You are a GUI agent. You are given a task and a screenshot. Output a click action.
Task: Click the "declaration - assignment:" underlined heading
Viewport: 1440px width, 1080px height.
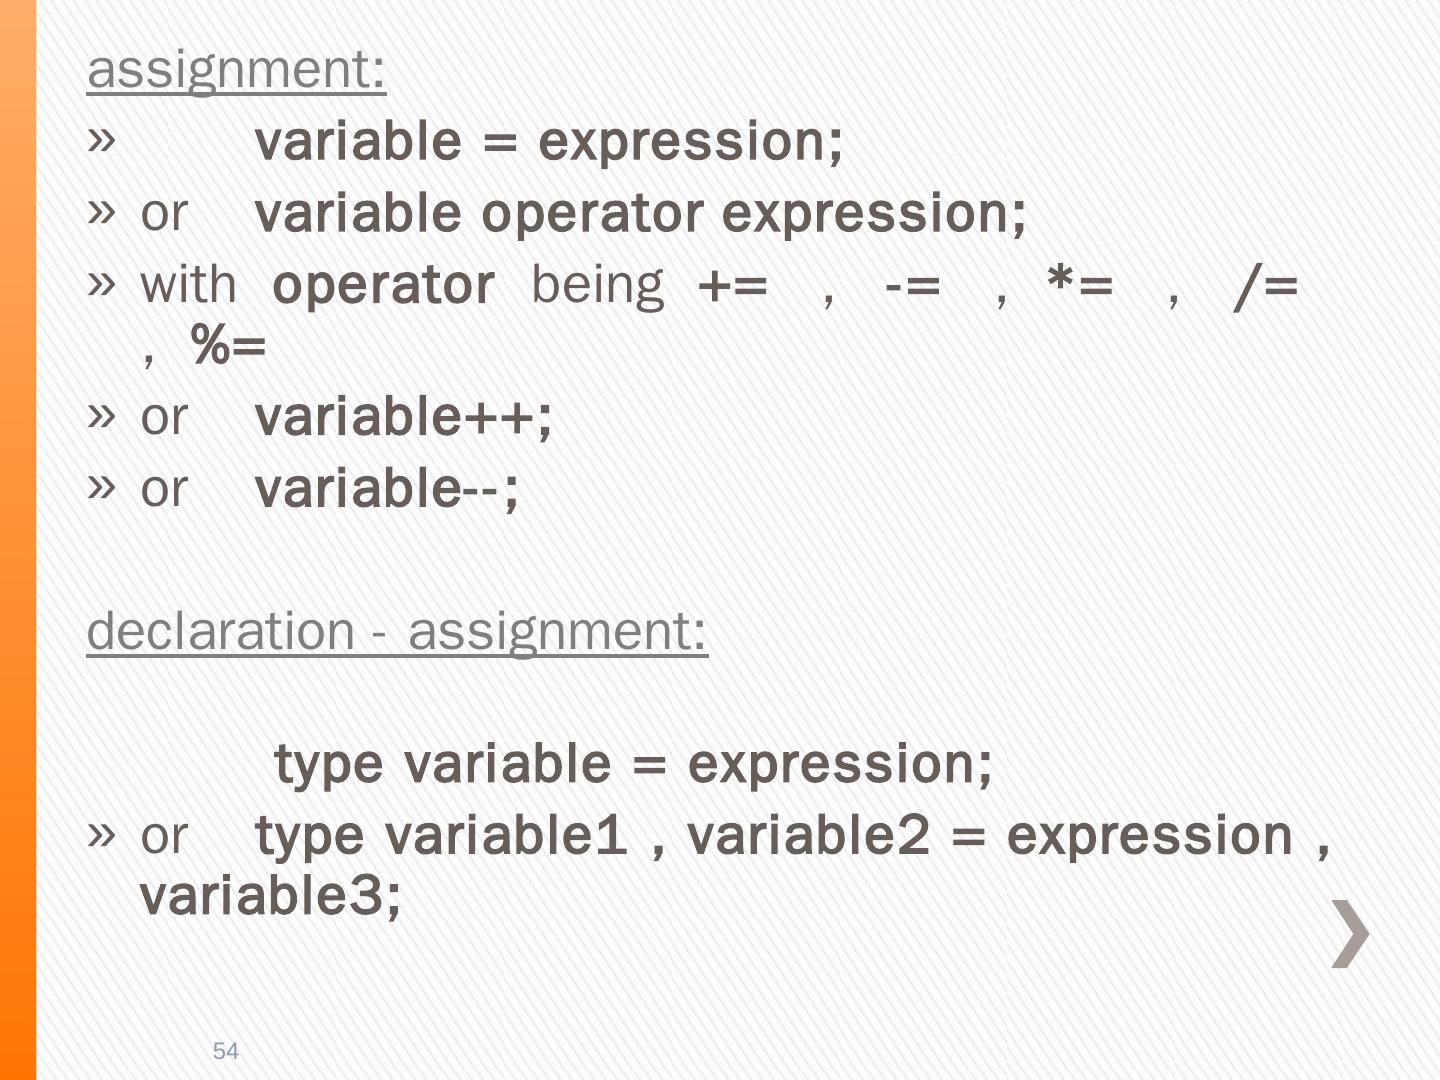(x=397, y=631)
